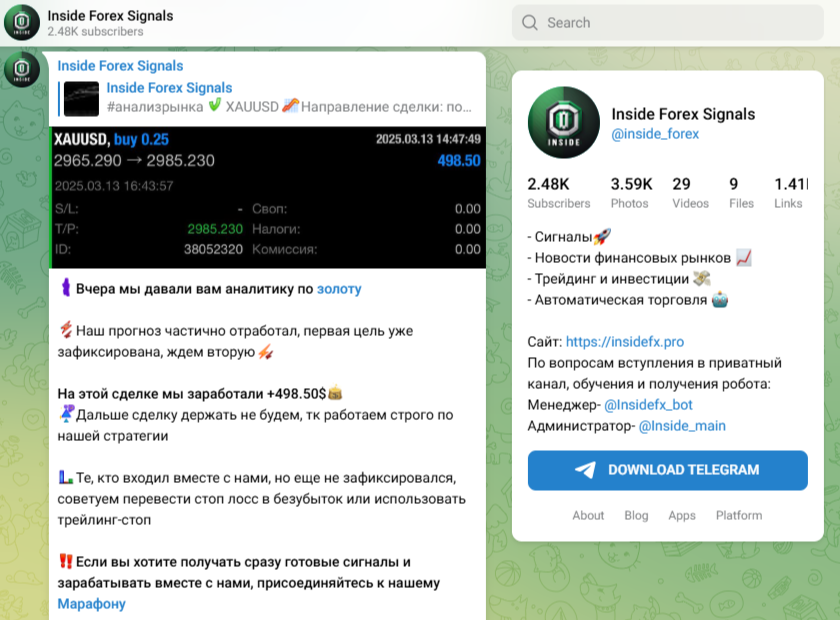Click the 2.48K Subscribers counter
The width and height of the screenshot is (840, 620).
(x=559, y=193)
